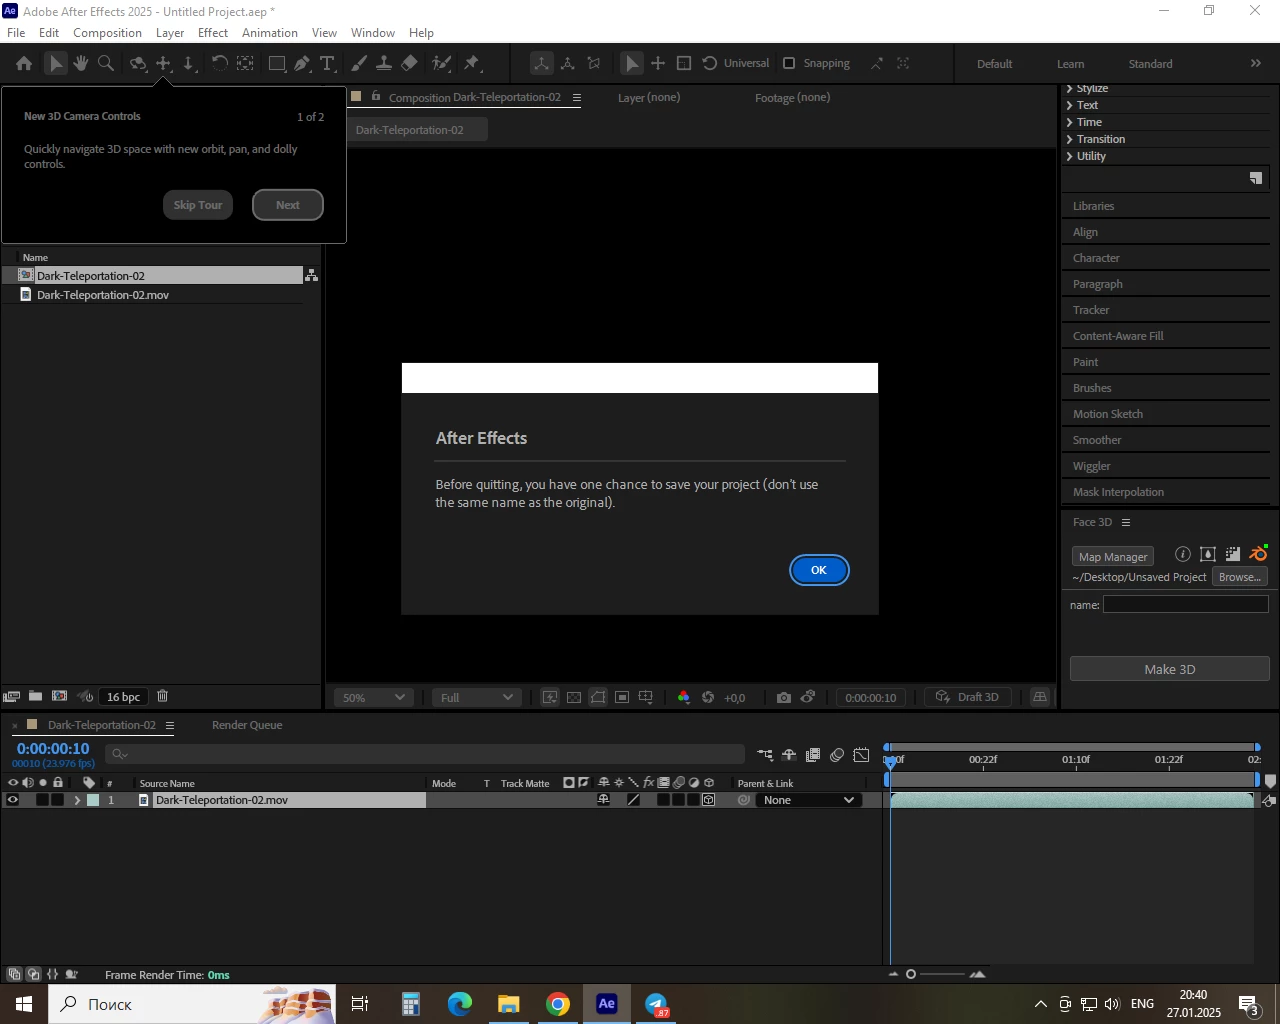Click the Make 3D button
The height and width of the screenshot is (1024, 1280).
[x=1170, y=669]
